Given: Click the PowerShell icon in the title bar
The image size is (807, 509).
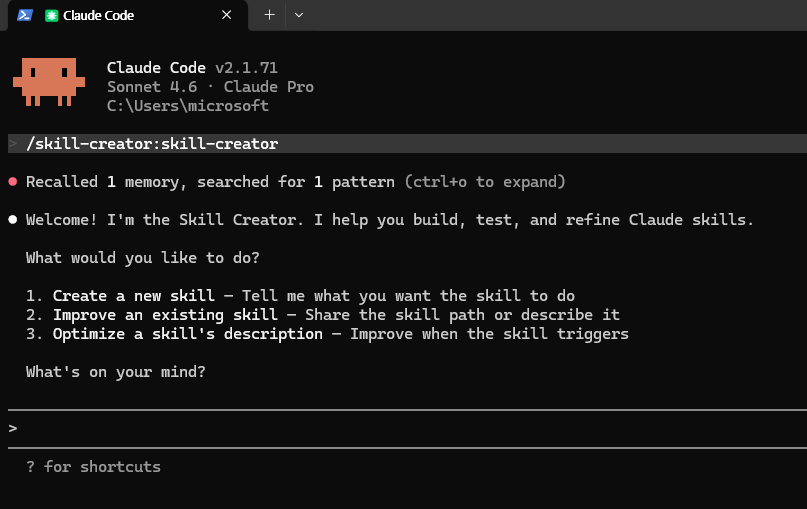Looking at the screenshot, I should [25, 15].
